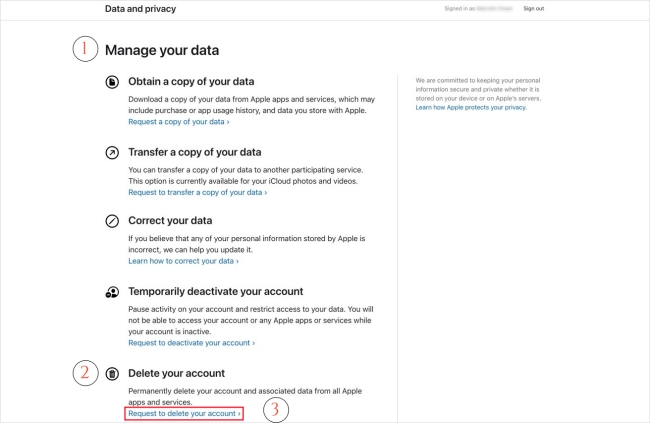Viewport: 650px width, 423px height.
Task: Click the Manage your data heading
Action: (162, 50)
